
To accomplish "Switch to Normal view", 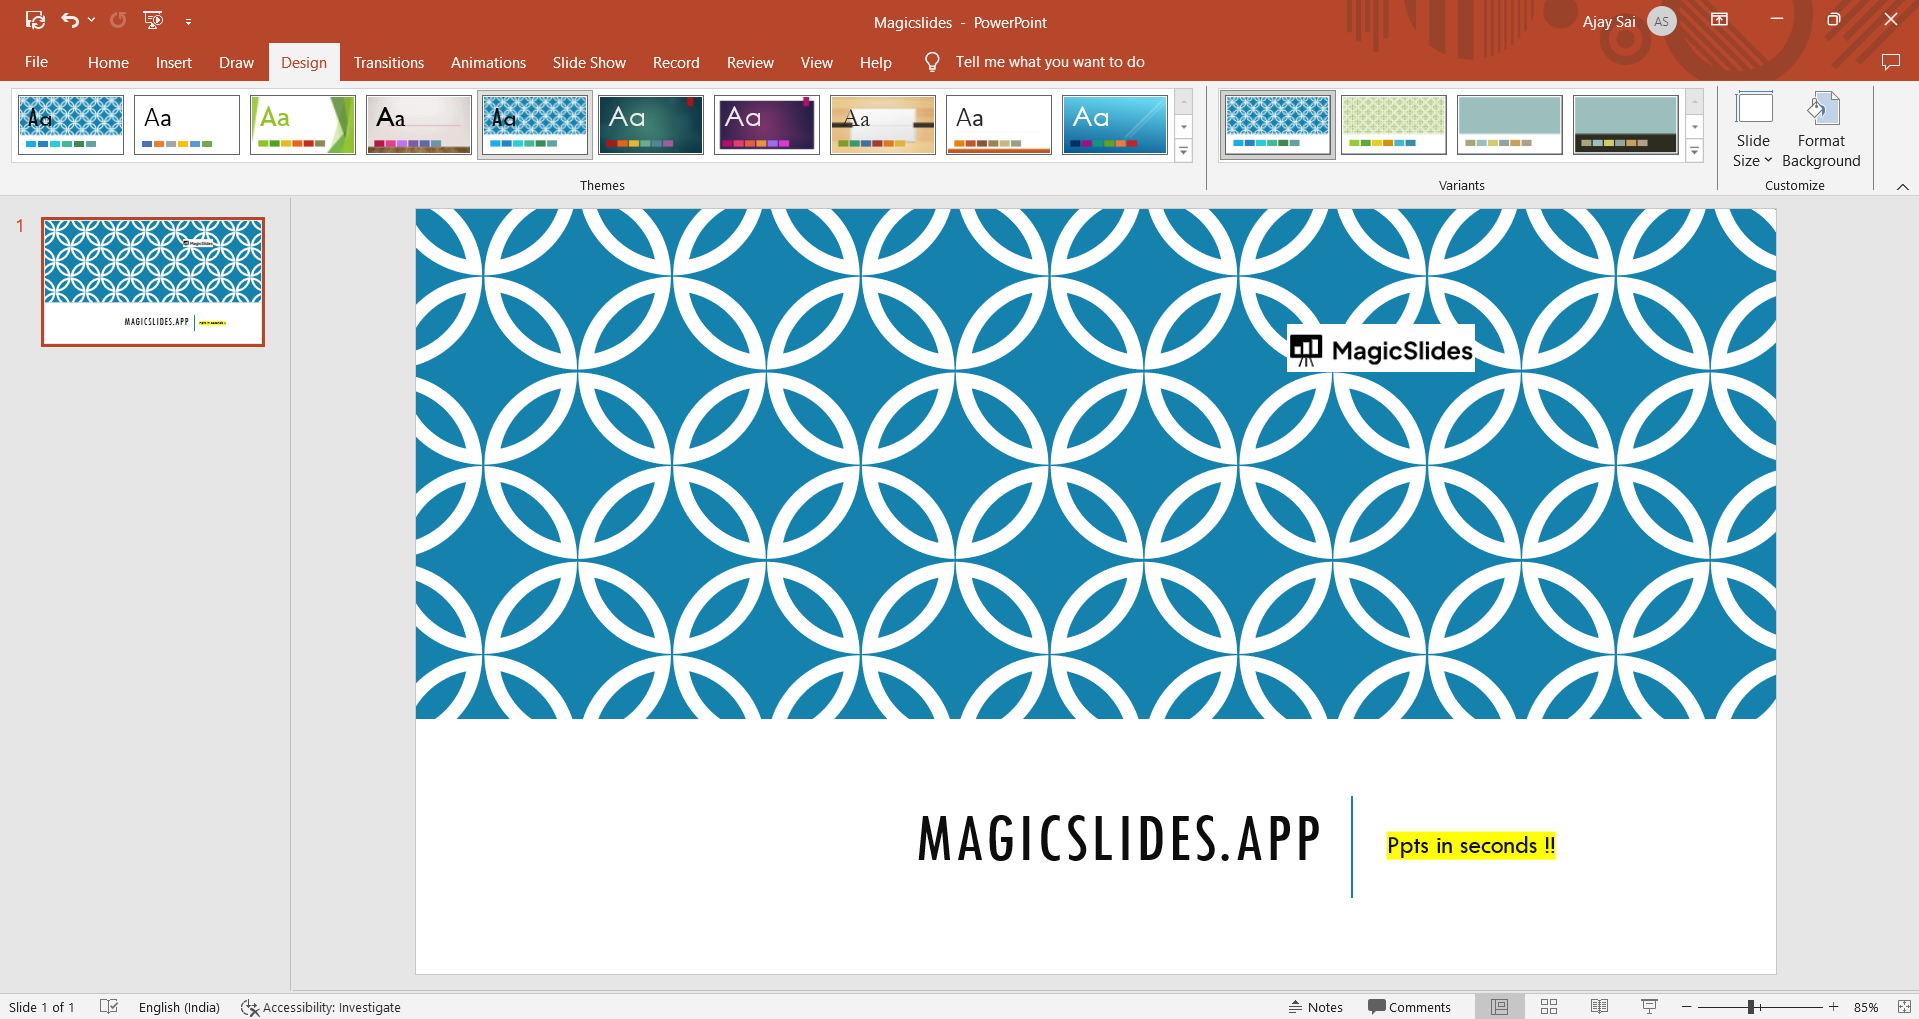I will 1500,1007.
